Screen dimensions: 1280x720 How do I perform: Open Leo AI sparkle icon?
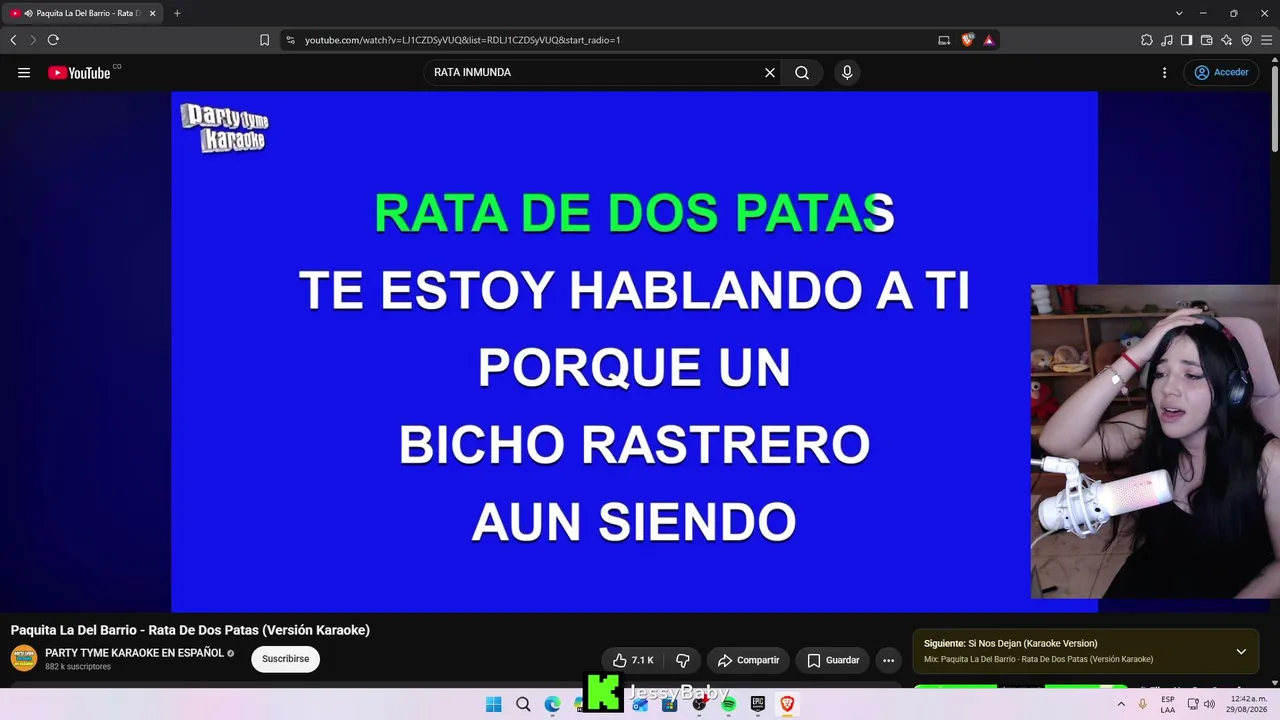pyautogui.click(x=1226, y=40)
